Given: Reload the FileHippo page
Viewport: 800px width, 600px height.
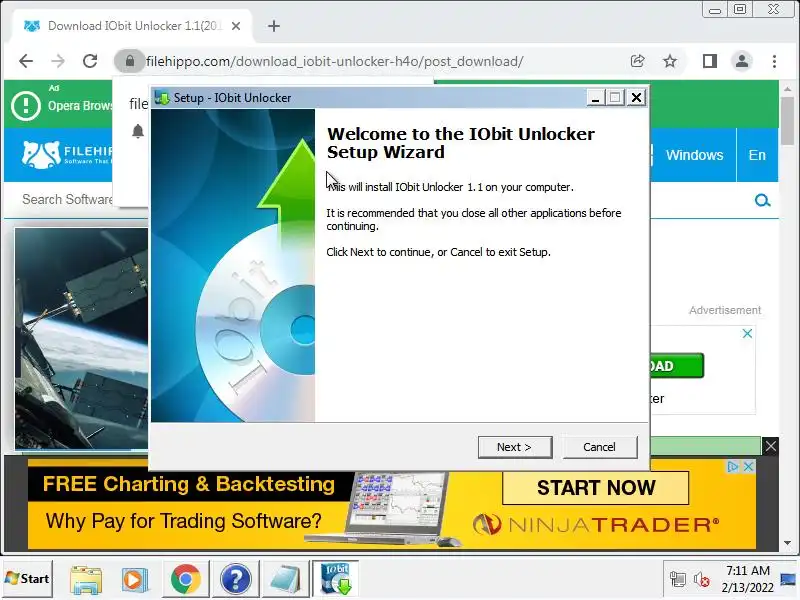Looking at the screenshot, I should coord(90,61).
